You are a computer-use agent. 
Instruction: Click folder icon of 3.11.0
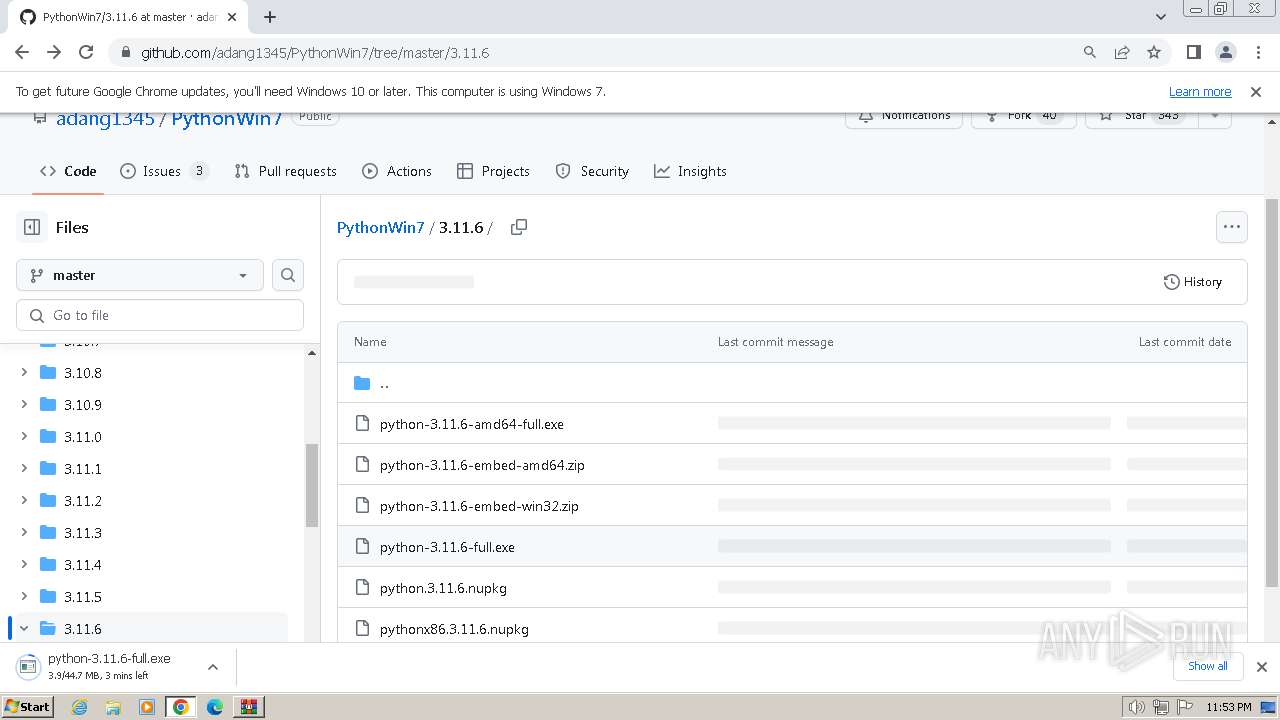click(x=48, y=437)
